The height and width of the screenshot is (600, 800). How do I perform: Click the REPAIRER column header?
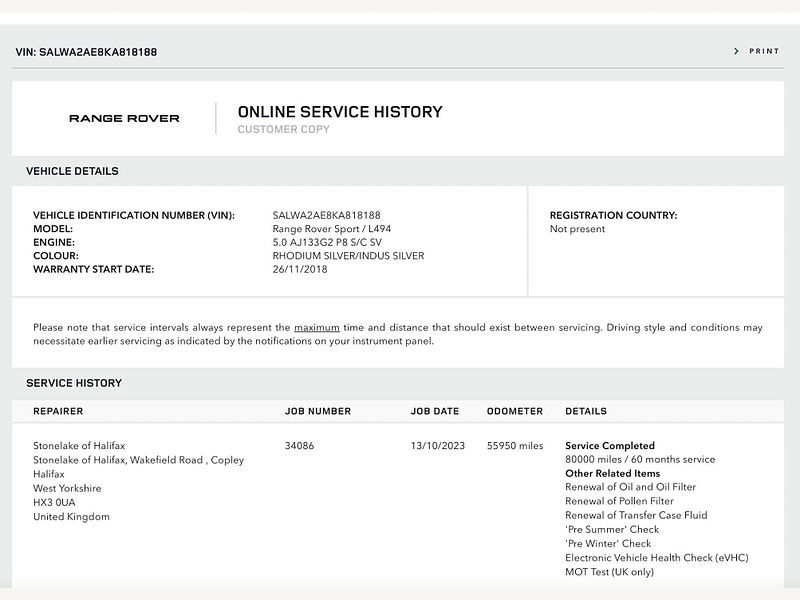58,411
